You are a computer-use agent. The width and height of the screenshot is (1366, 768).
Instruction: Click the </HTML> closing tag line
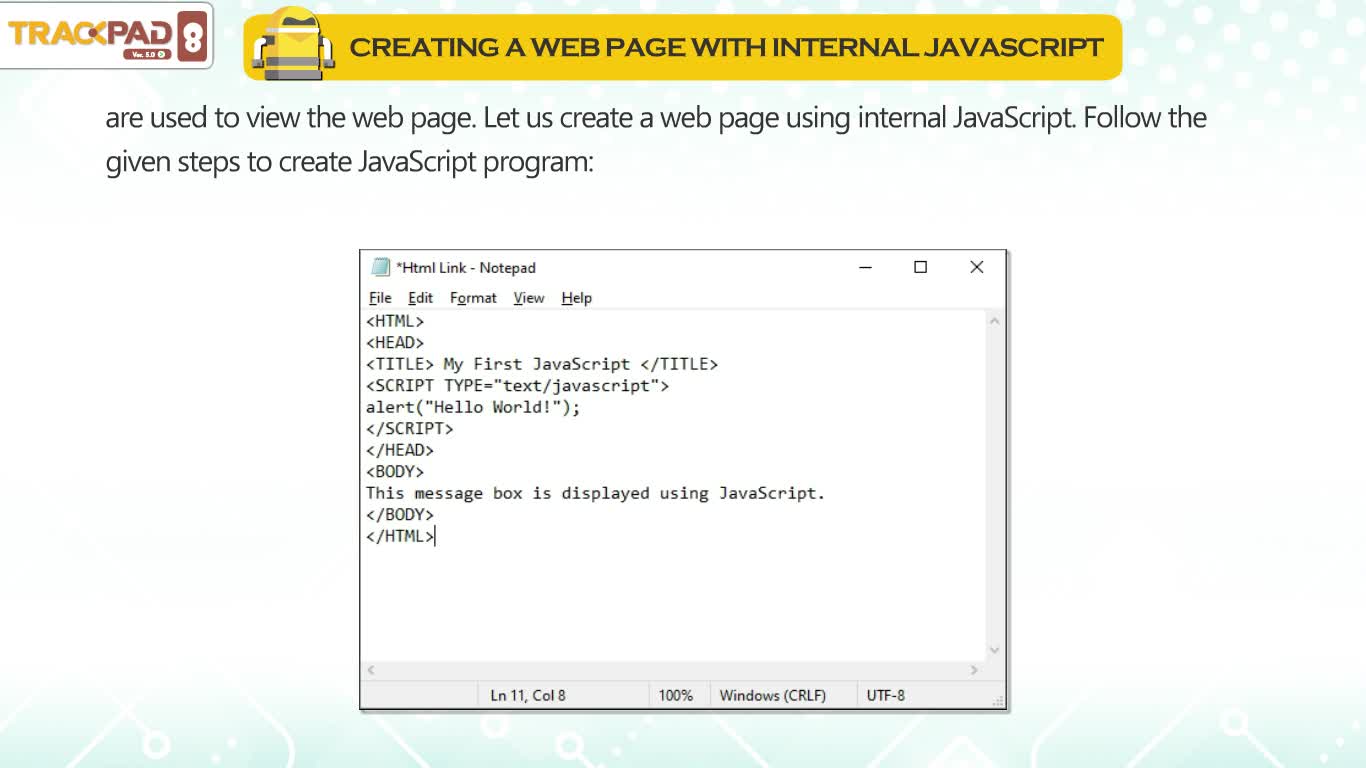400,536
